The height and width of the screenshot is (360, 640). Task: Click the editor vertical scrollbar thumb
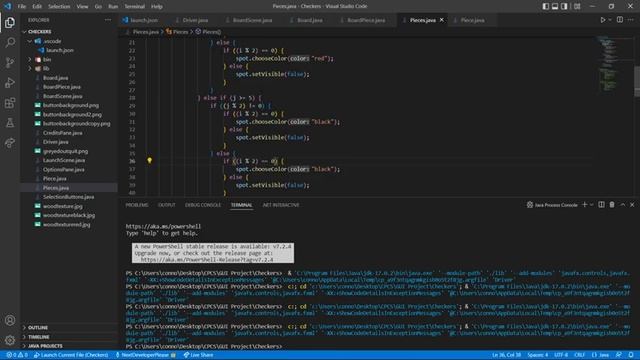point(637,81)
